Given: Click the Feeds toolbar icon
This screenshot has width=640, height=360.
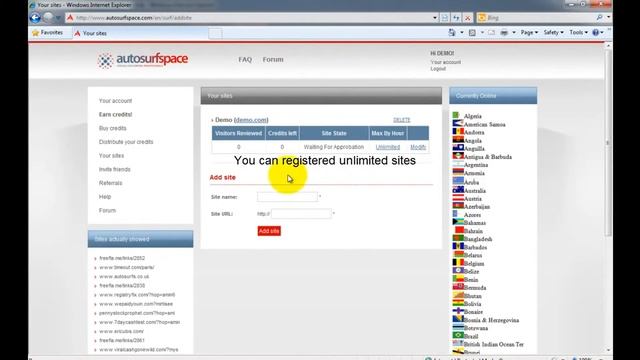Looking at the screenshot, I should [x=472, y=32].
